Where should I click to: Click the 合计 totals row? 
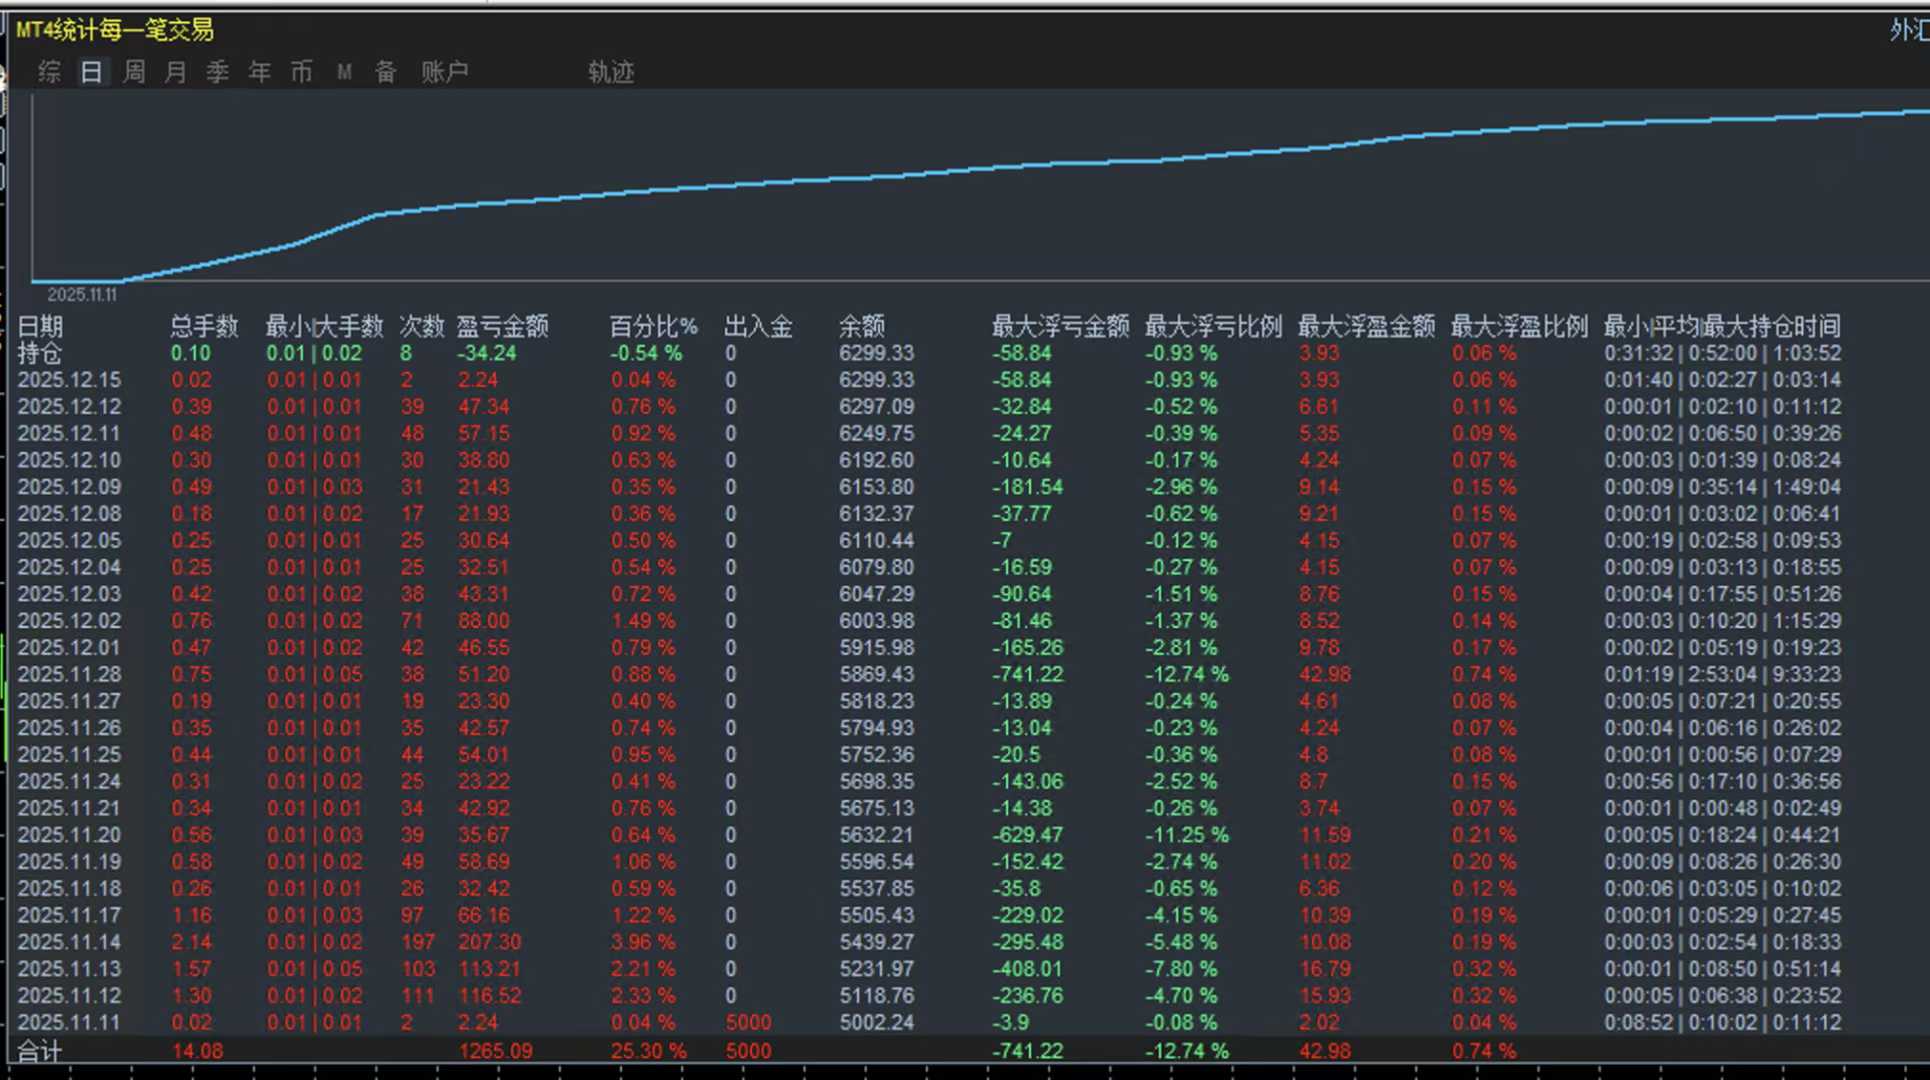click(x=40, y=1050)
